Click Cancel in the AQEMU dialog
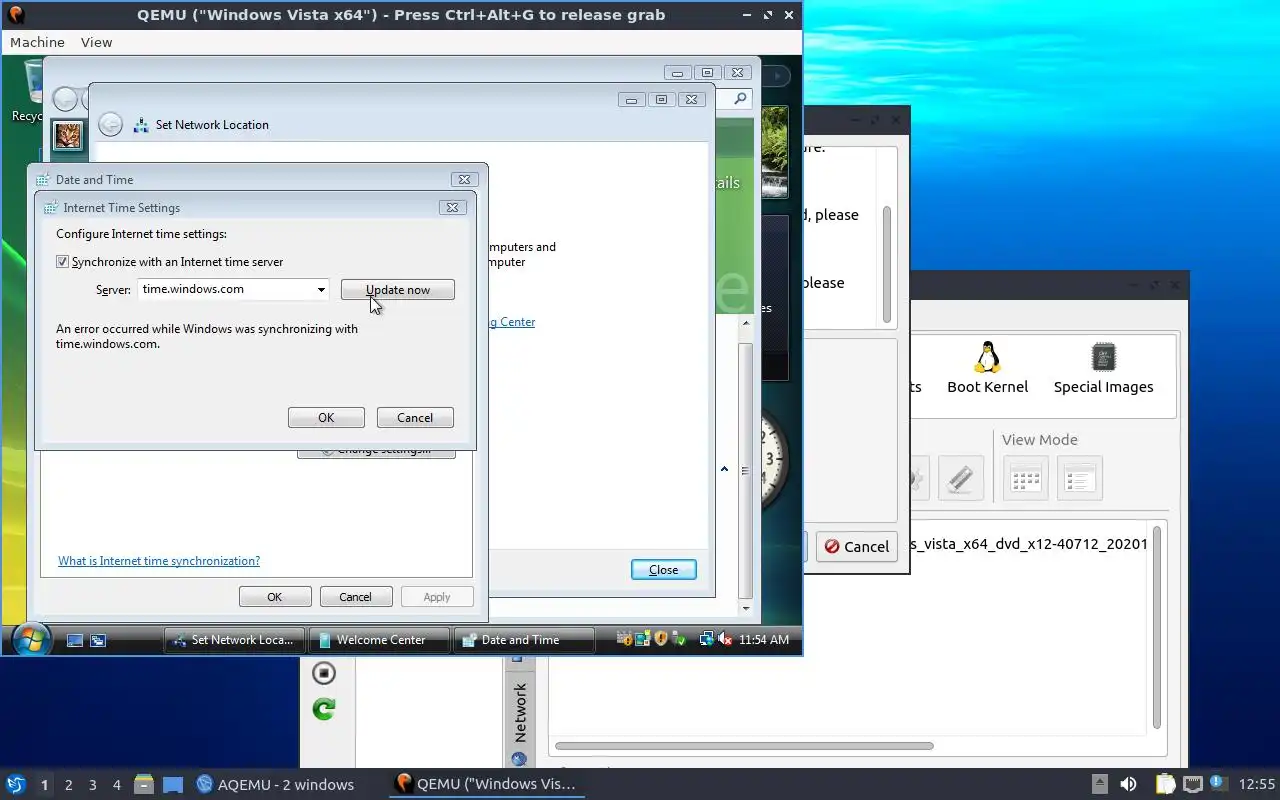This screenshot has width=1280, height=800. (x=856, y=546)
